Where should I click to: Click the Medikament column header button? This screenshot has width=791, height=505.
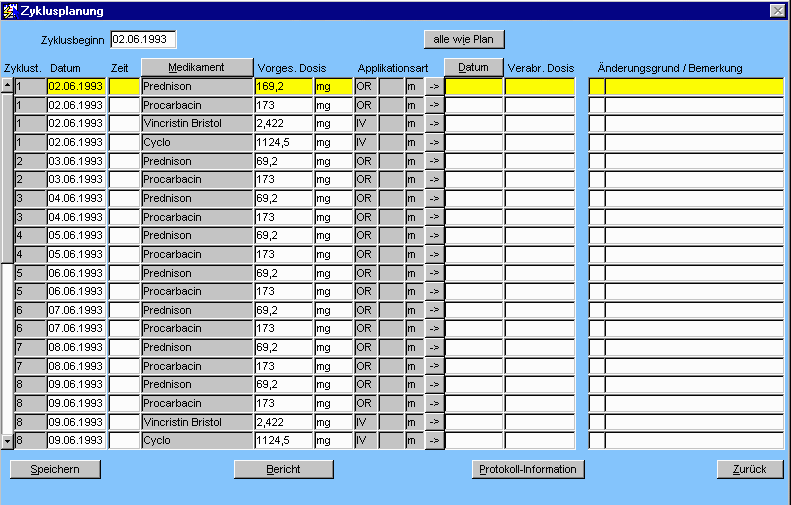(197, 67)
